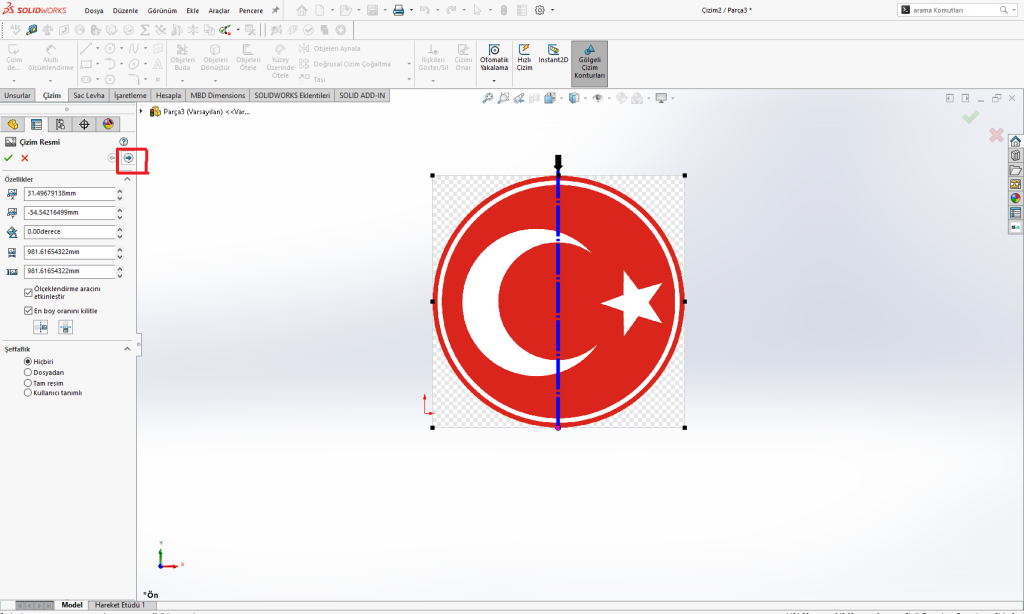This screenshot has height=614, width=1024.
Task: Select the Kullanıcı tanımlı radio button
Action: tap(28, 393)
